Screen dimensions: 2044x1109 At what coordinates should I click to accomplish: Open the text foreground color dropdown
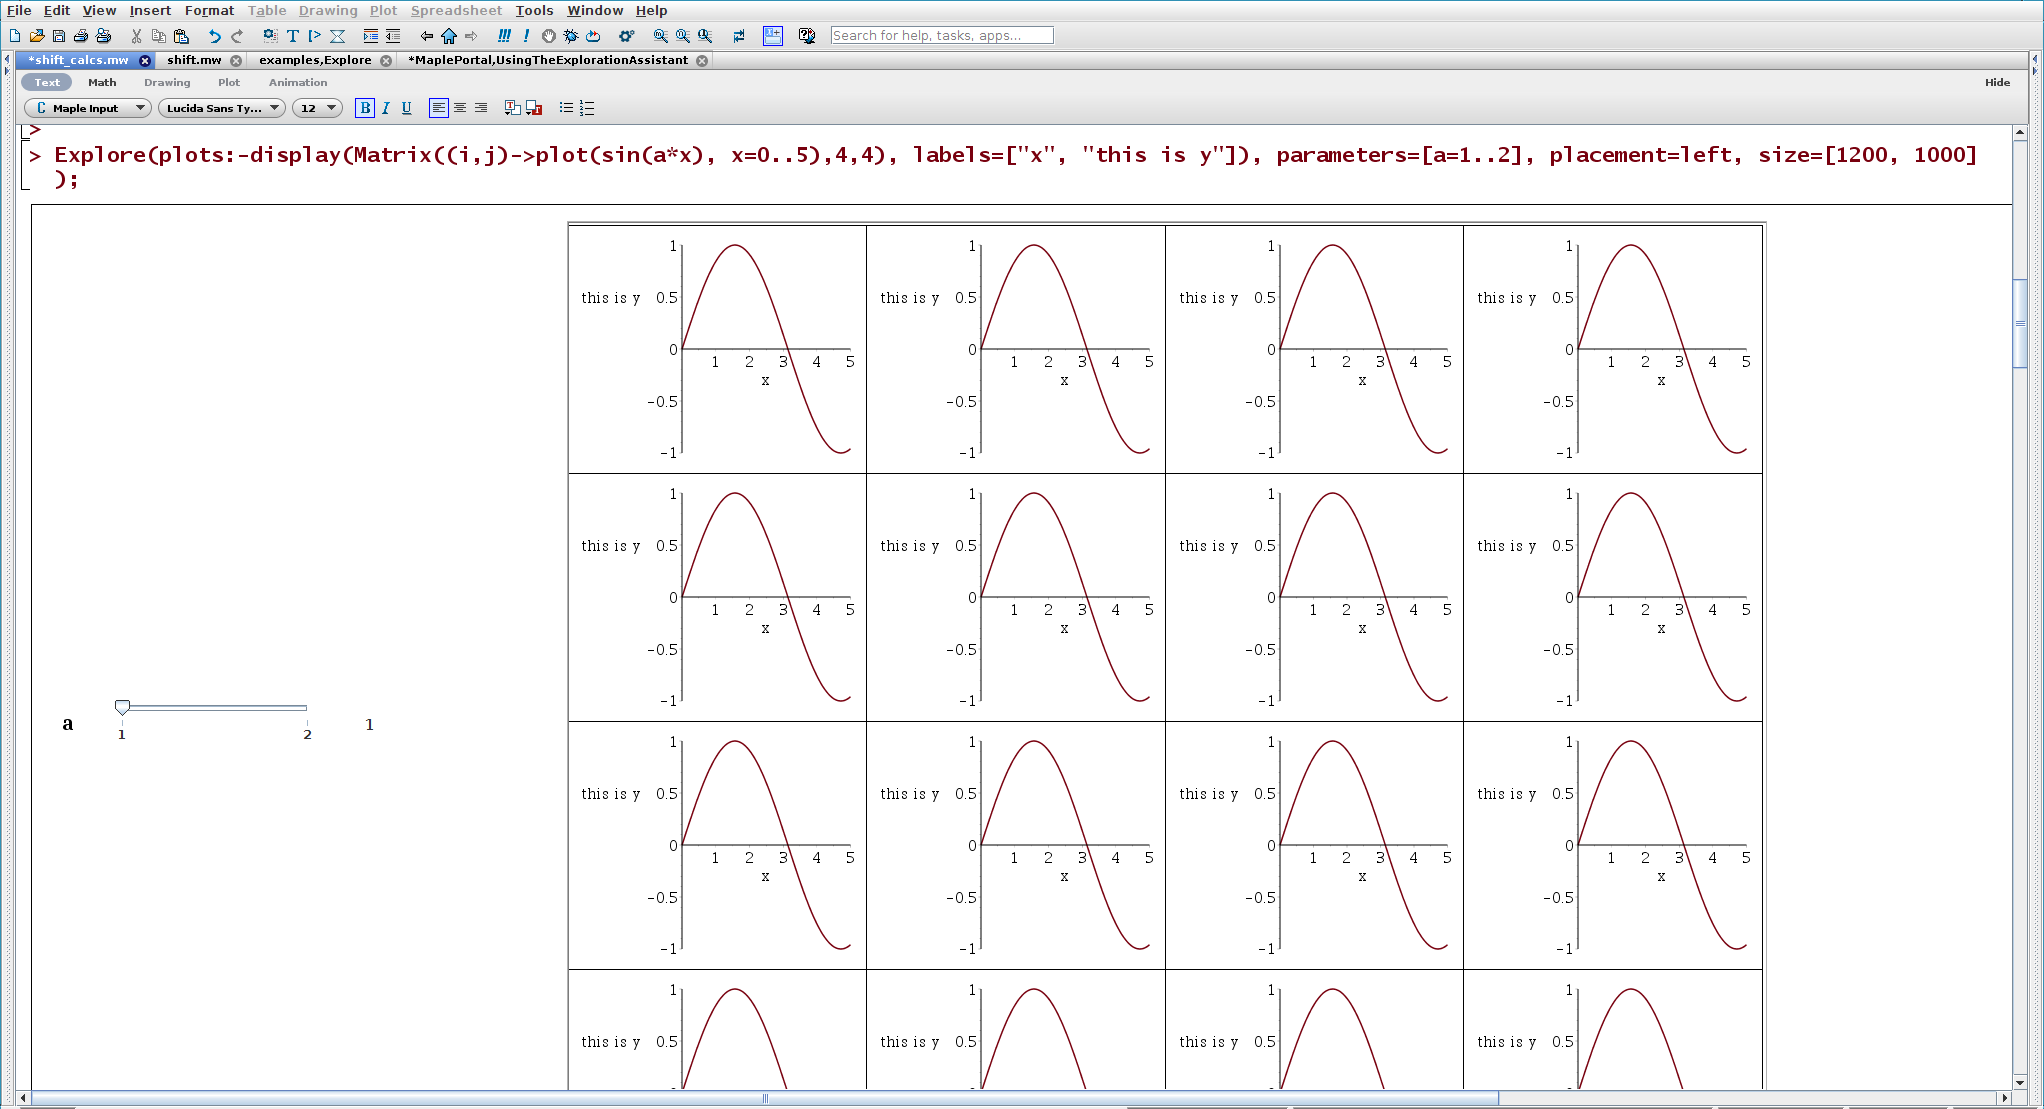pos(513,108)
